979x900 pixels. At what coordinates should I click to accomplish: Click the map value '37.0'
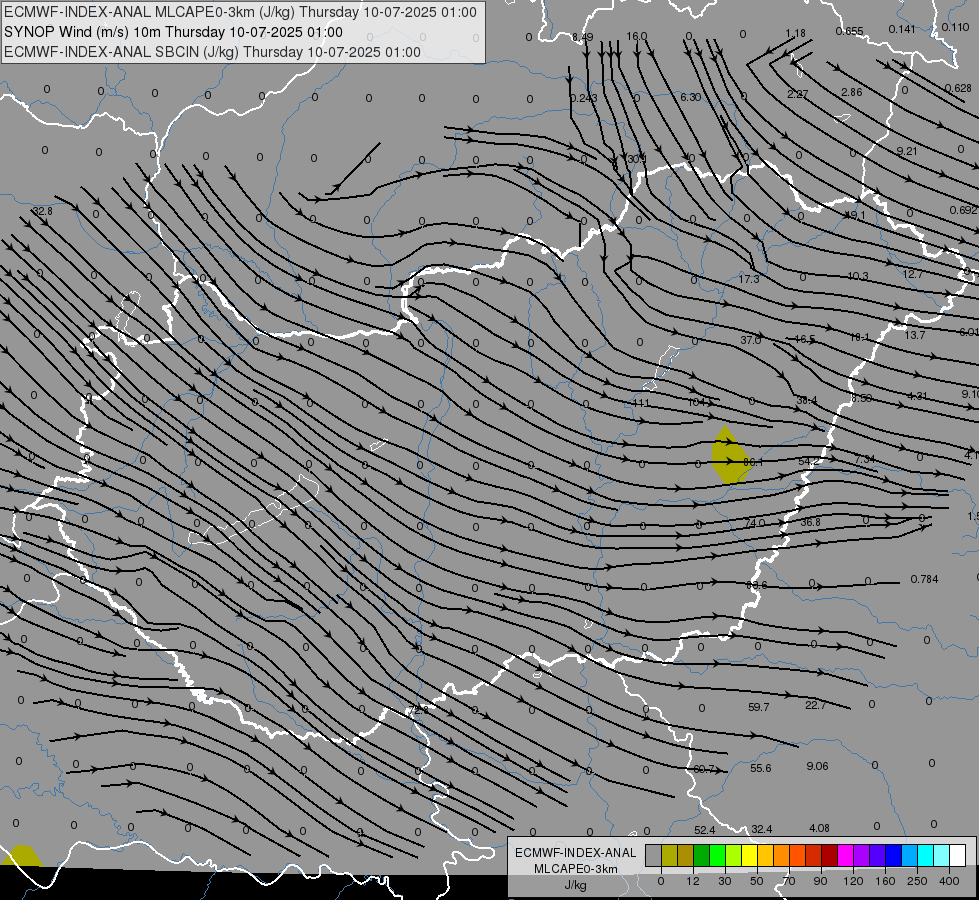750,340
